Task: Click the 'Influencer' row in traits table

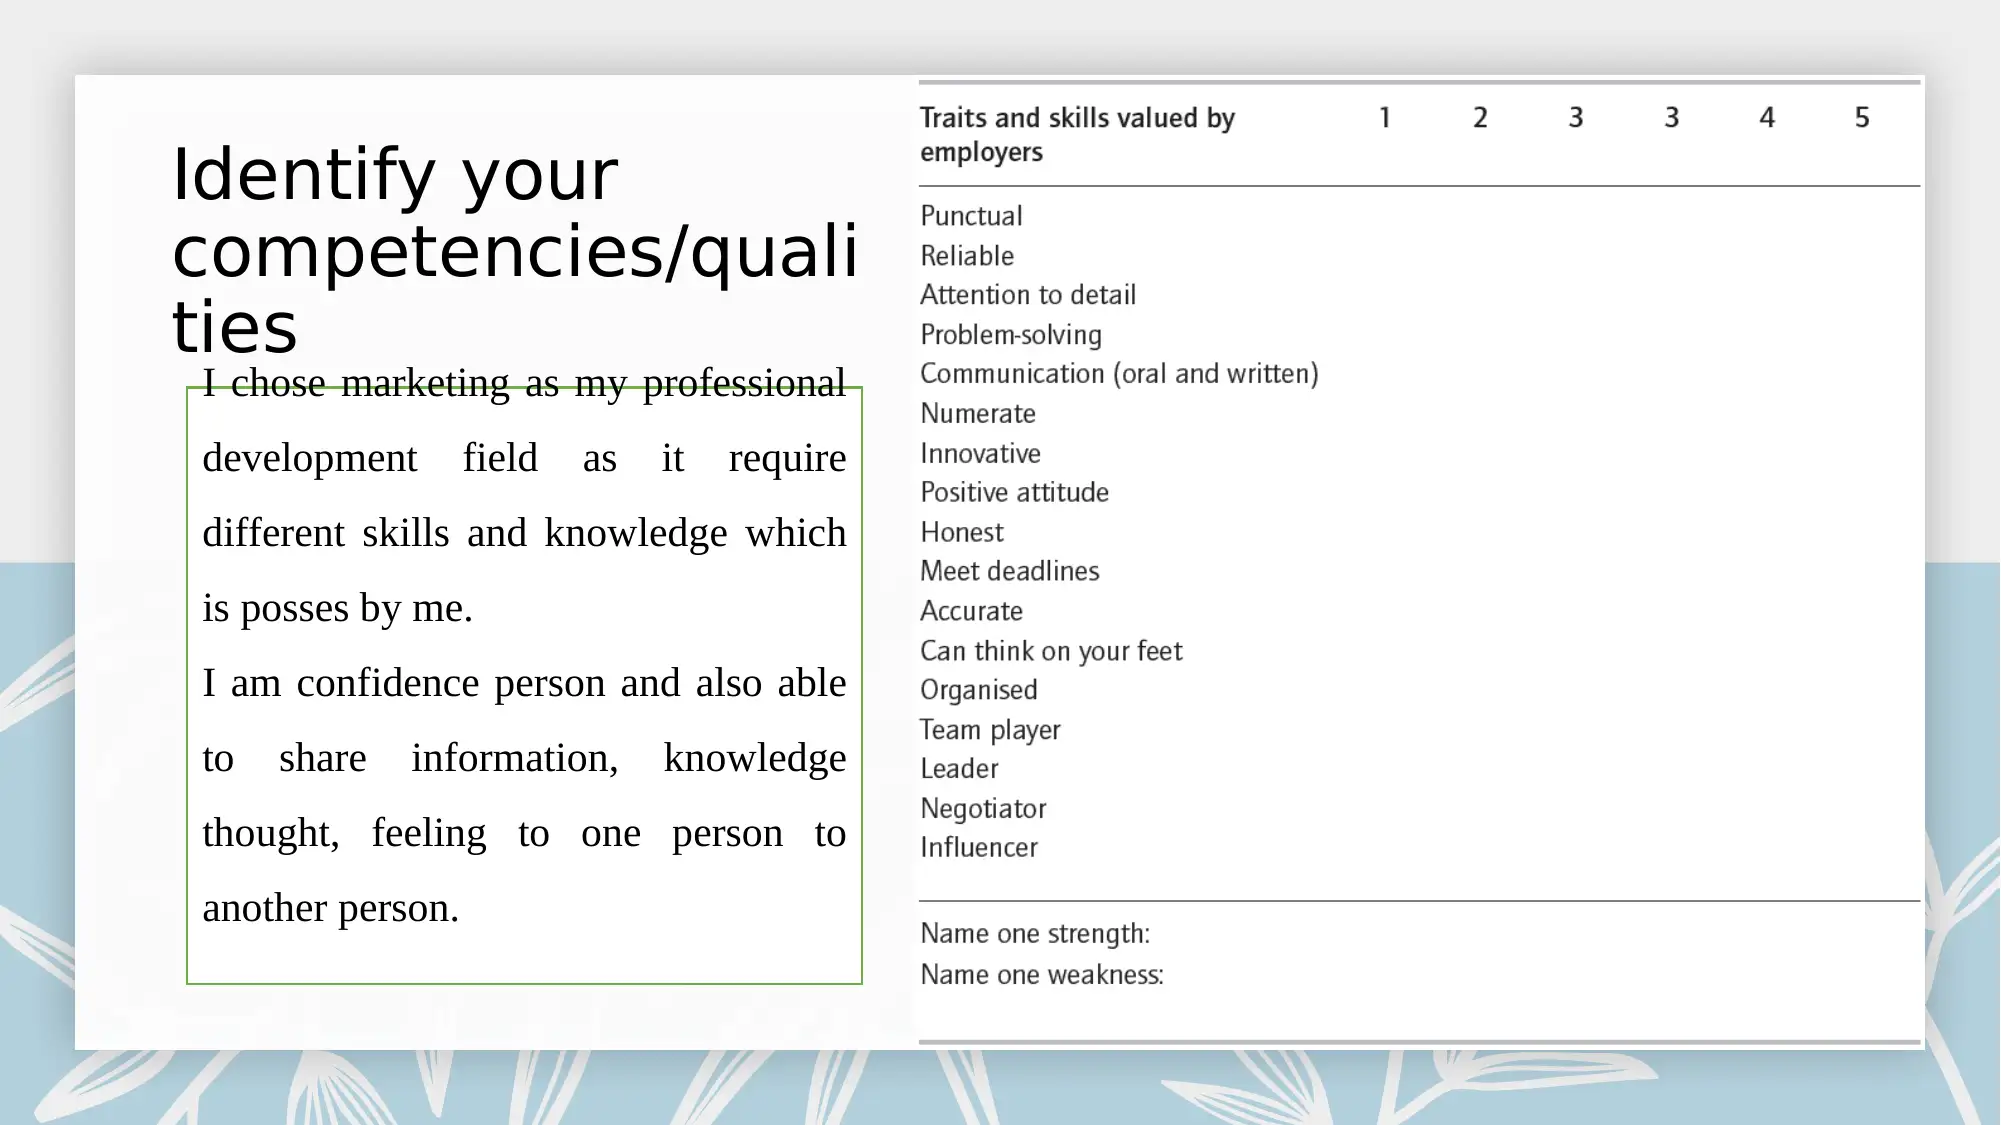Action: 979,846
